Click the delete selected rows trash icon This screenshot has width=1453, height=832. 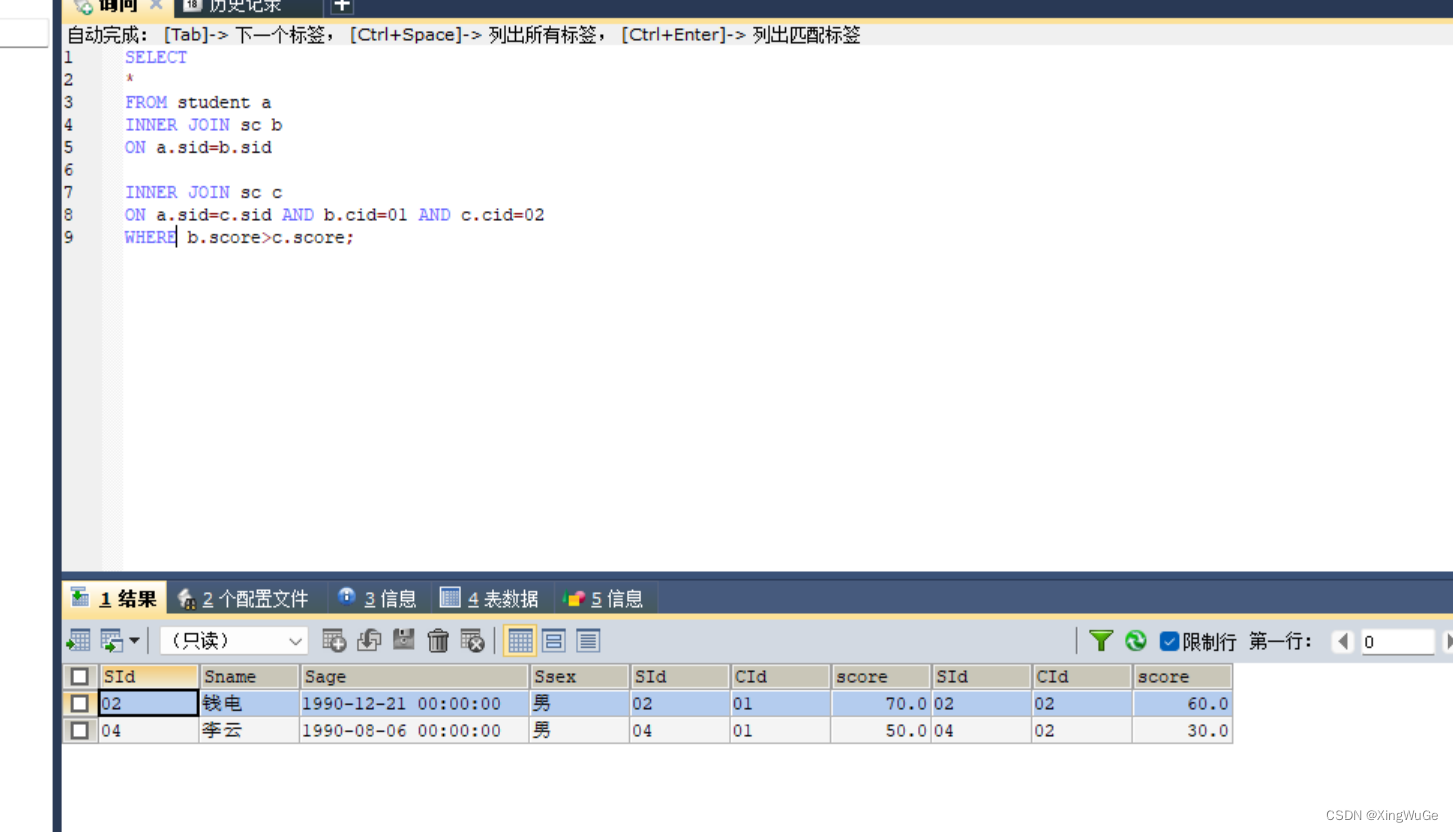click(x=438, y=640)
